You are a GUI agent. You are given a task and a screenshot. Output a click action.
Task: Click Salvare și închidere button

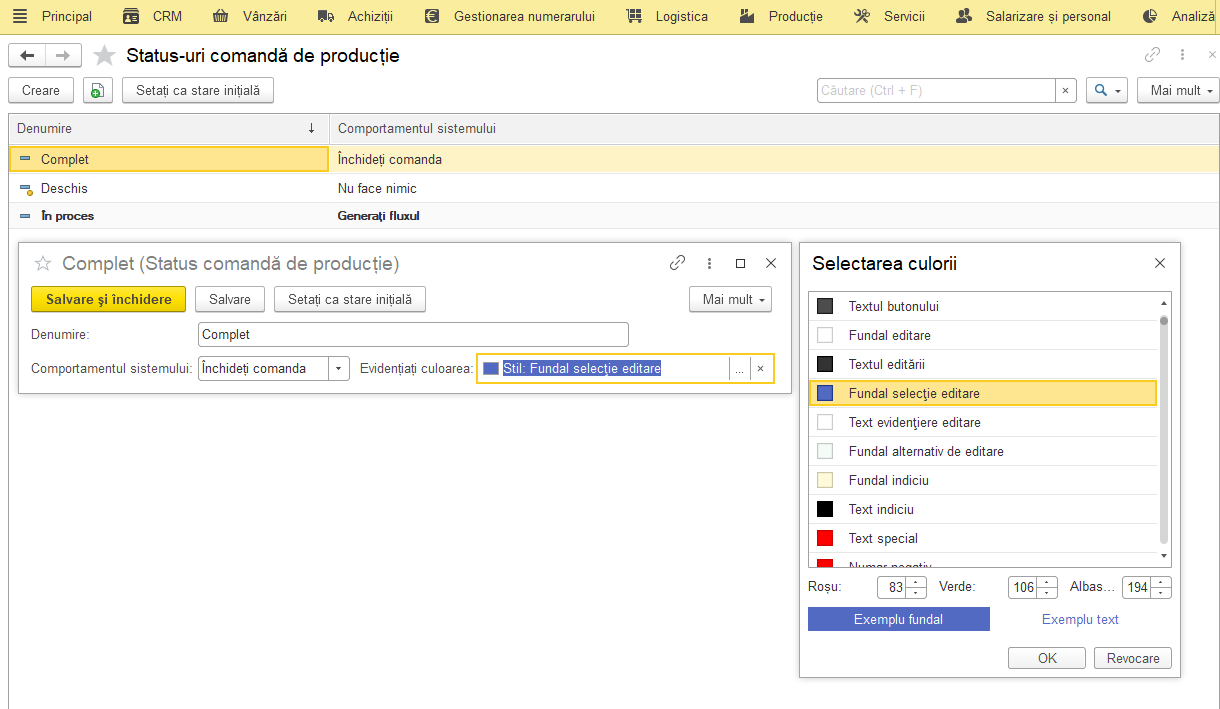(x=108, y=299)
